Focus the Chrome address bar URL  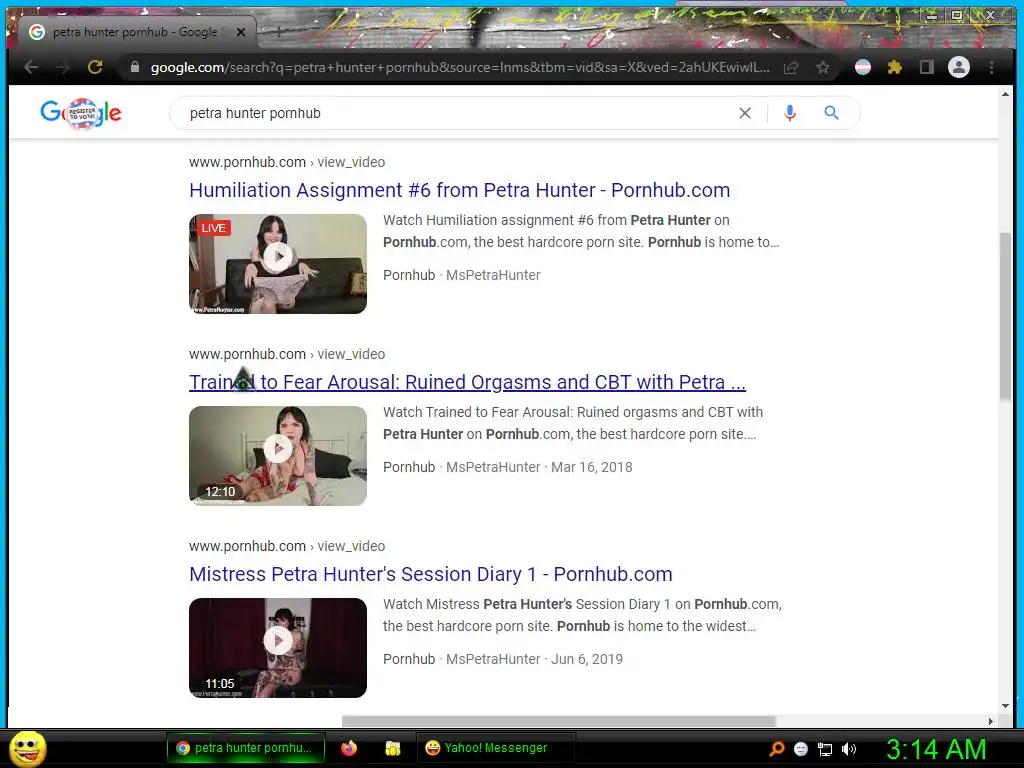459,67
